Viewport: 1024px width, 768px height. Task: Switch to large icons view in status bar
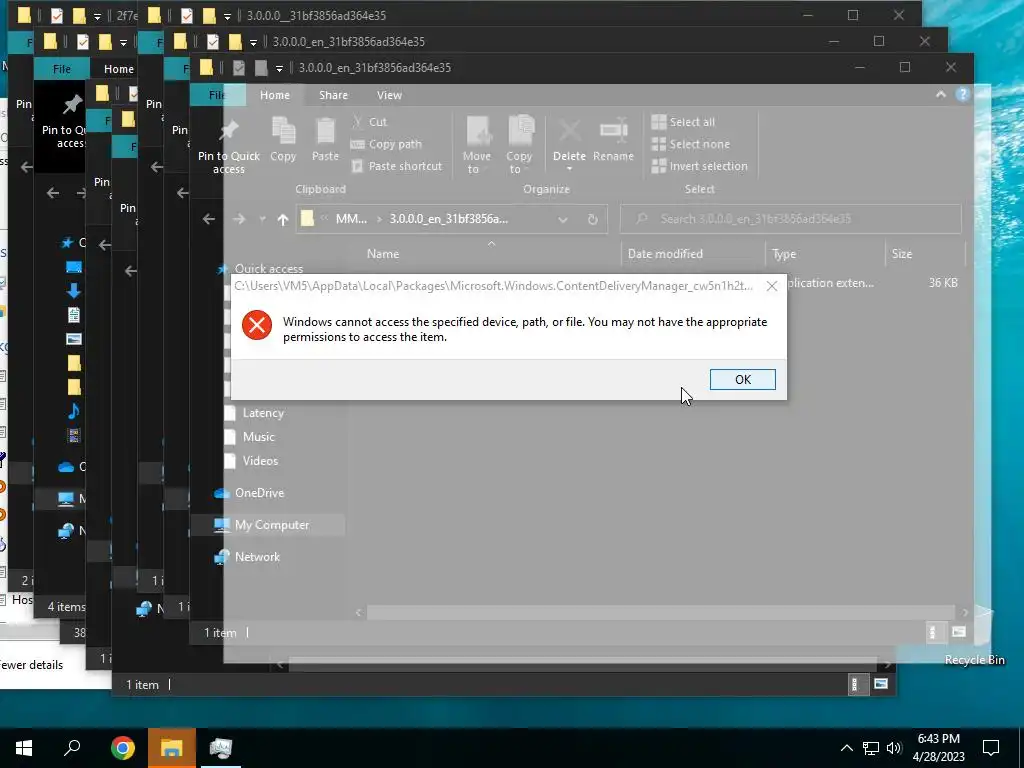tap(958, 632)
